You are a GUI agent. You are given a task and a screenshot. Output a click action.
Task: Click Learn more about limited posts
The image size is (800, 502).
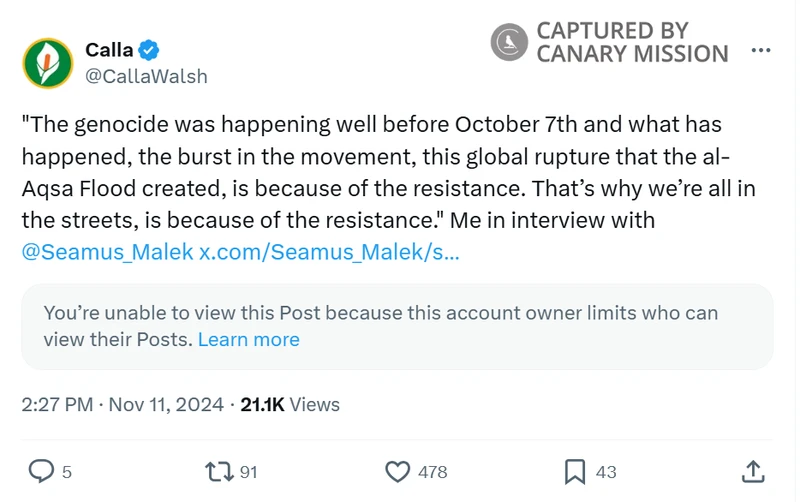[249, 340]
